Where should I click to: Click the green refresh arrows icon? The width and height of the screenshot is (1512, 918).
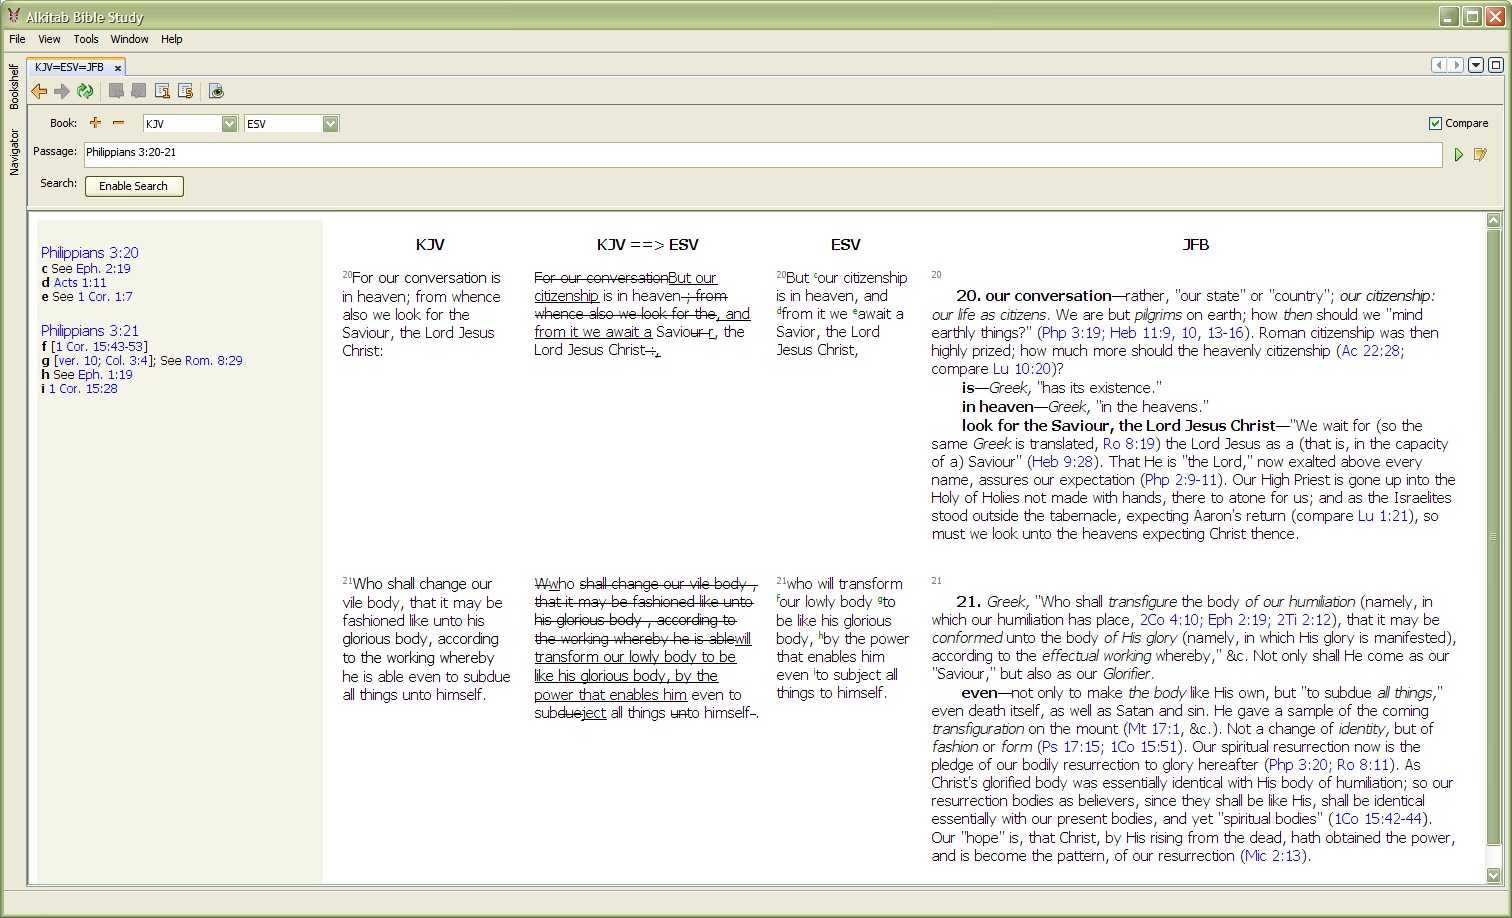pos(85,91)
